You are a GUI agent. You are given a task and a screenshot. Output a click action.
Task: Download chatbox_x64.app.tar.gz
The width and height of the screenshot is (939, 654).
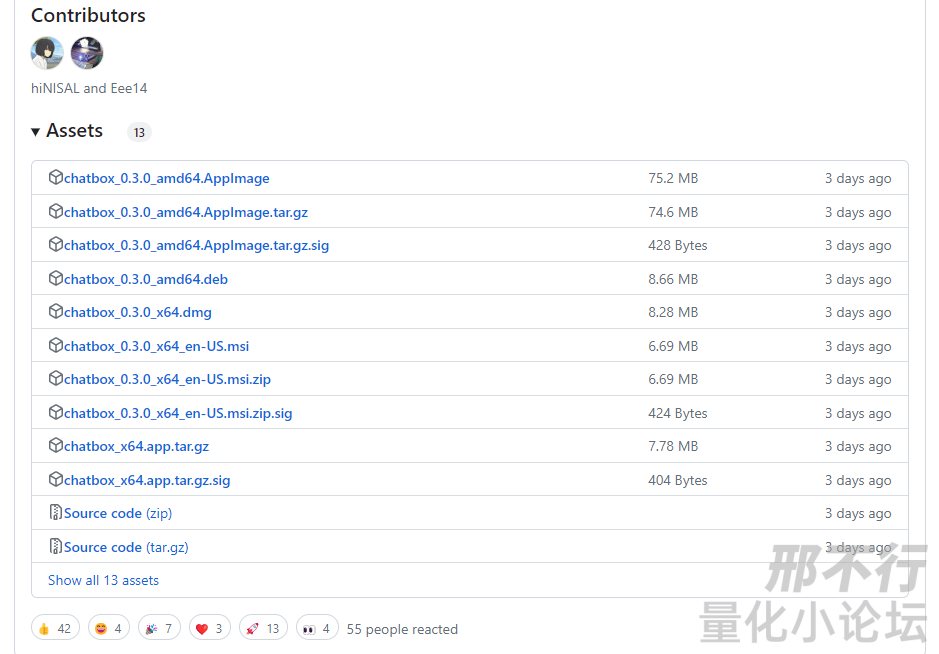point(137,447)
